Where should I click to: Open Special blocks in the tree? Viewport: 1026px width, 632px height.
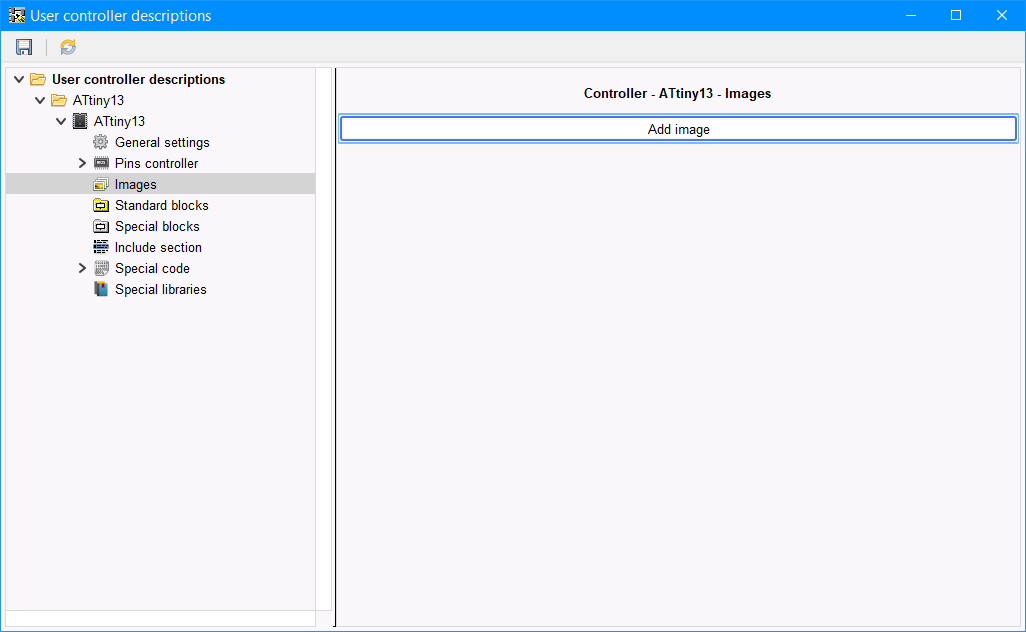point(157,226)
